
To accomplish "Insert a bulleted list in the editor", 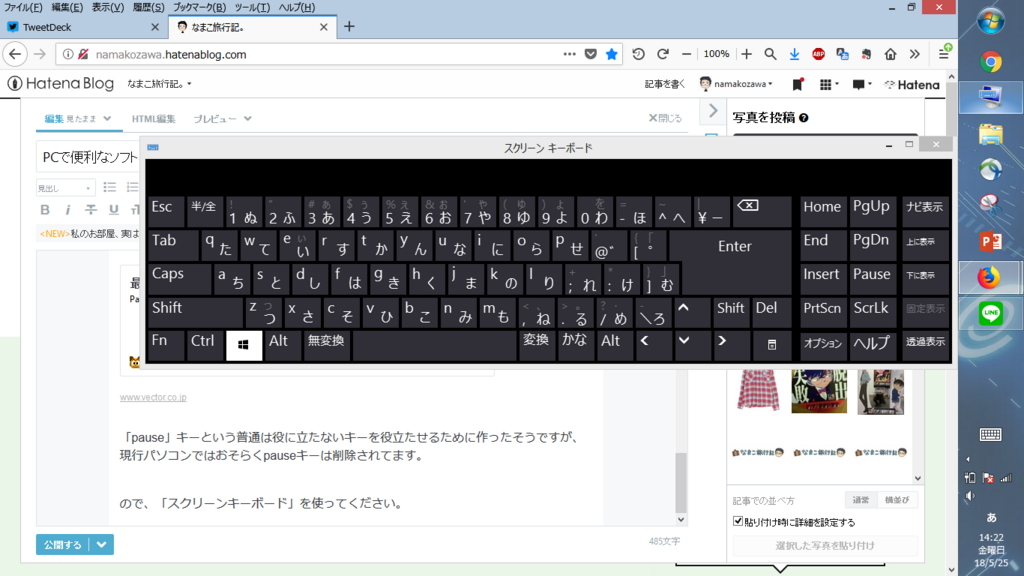I will (x=110, y=186).
